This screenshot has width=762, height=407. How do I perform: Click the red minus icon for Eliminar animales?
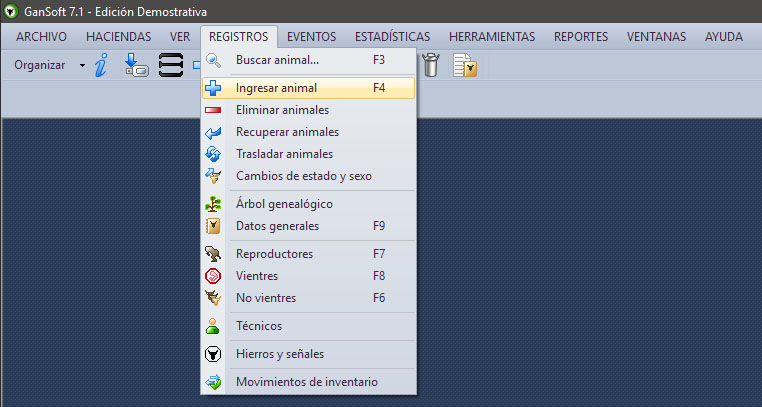[213, 110]
